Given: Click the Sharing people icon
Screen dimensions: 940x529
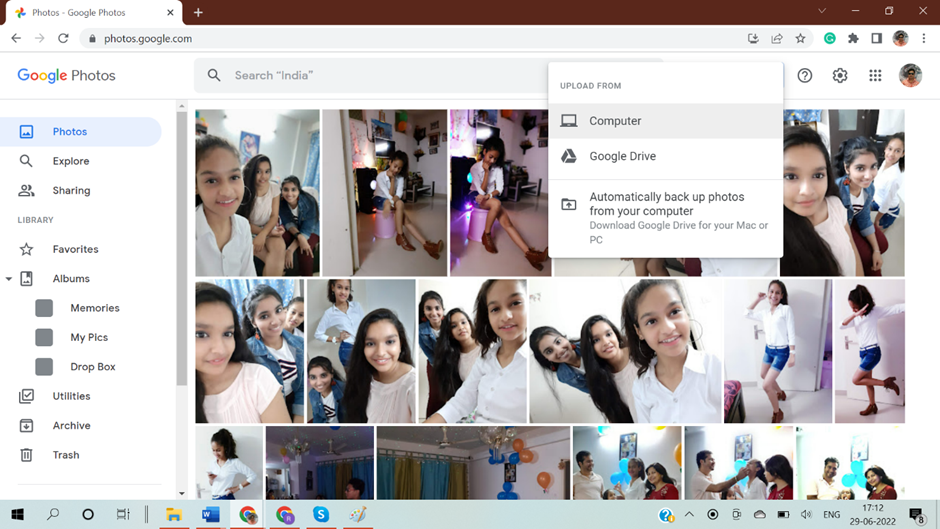Looking at the screenshot, I should pos(26,190).
